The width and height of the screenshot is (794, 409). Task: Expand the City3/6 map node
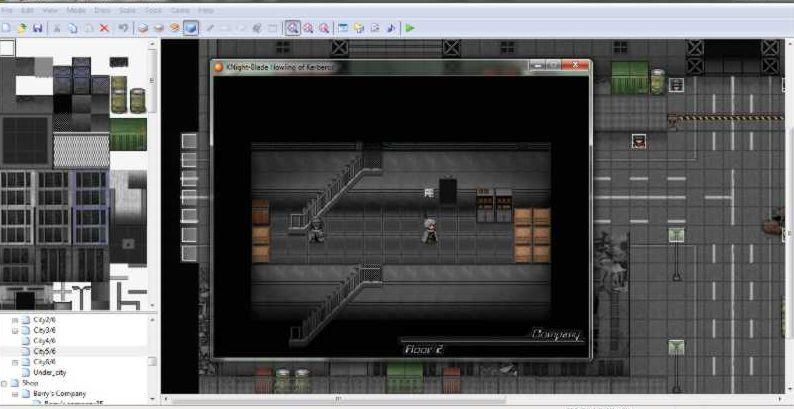[15, 331]
